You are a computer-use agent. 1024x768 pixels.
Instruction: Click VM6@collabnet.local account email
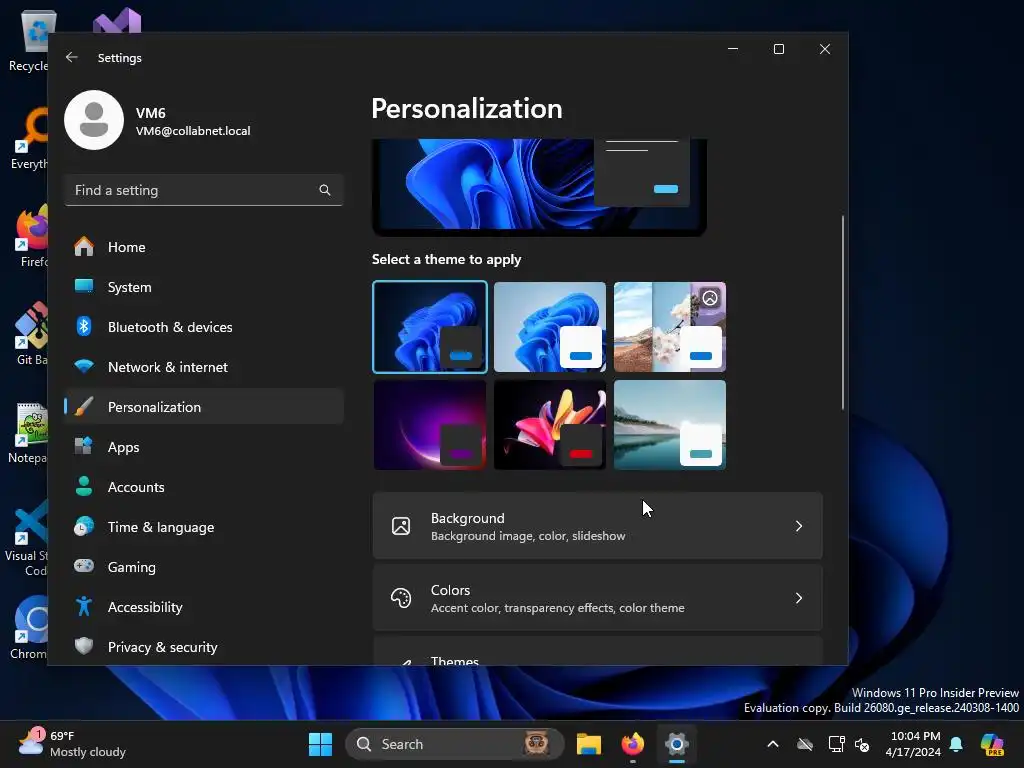coord(193,131)
